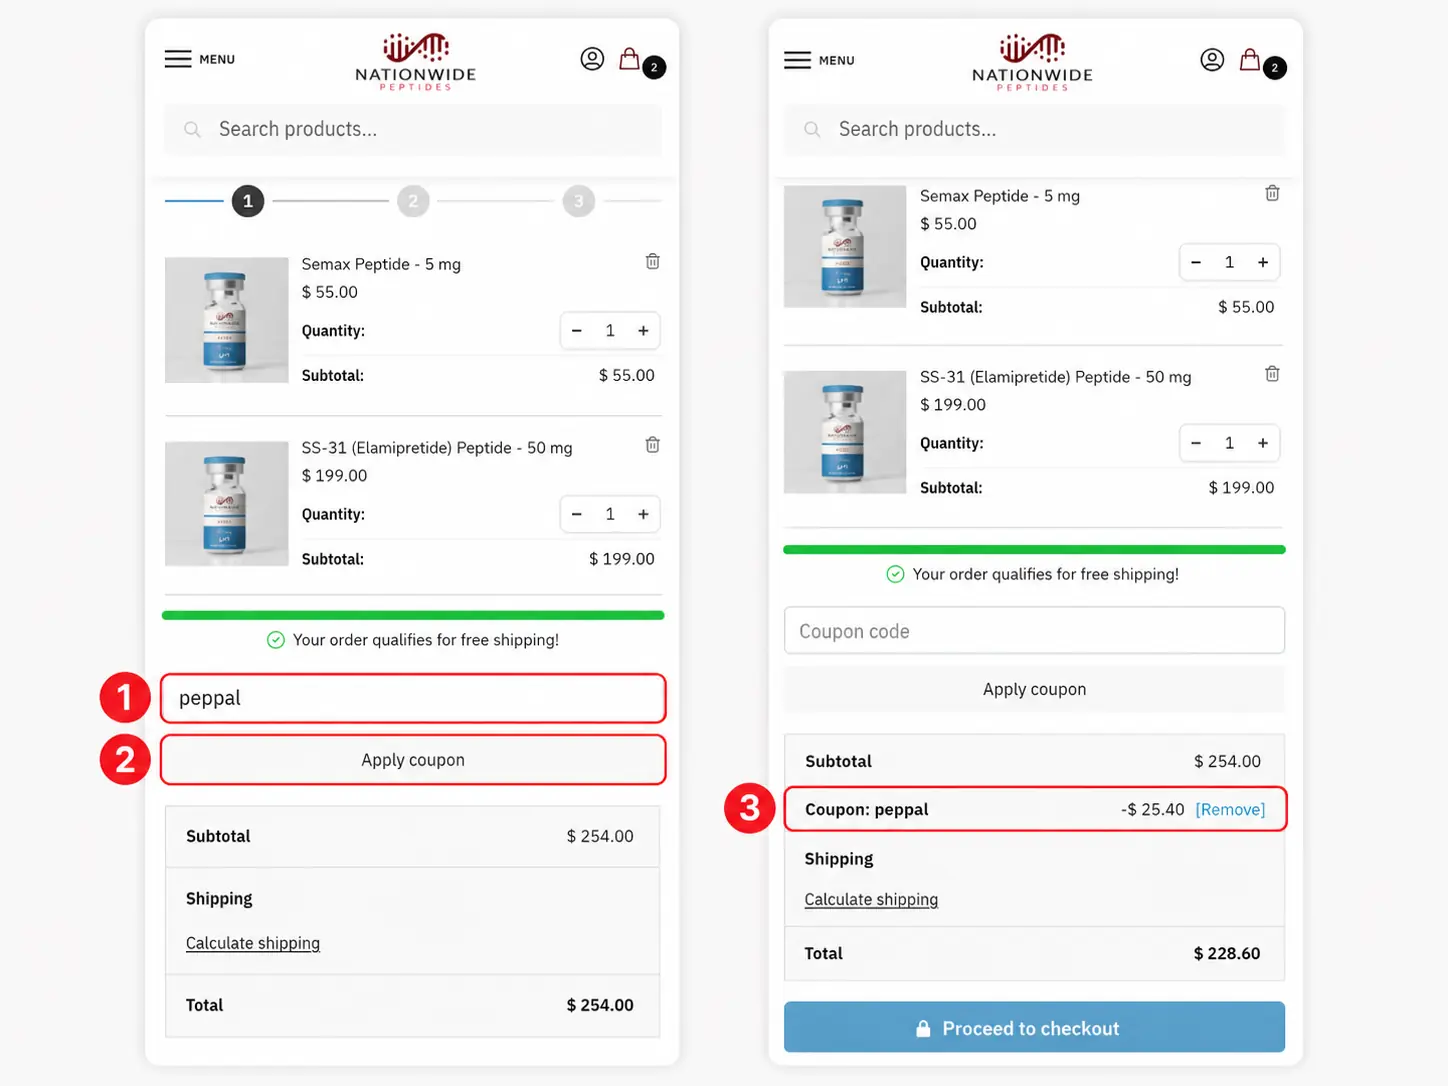Increase Semax Peptide quantity in the right screen
Screen dimensions: 1448x1086
tap(1263, 262)
